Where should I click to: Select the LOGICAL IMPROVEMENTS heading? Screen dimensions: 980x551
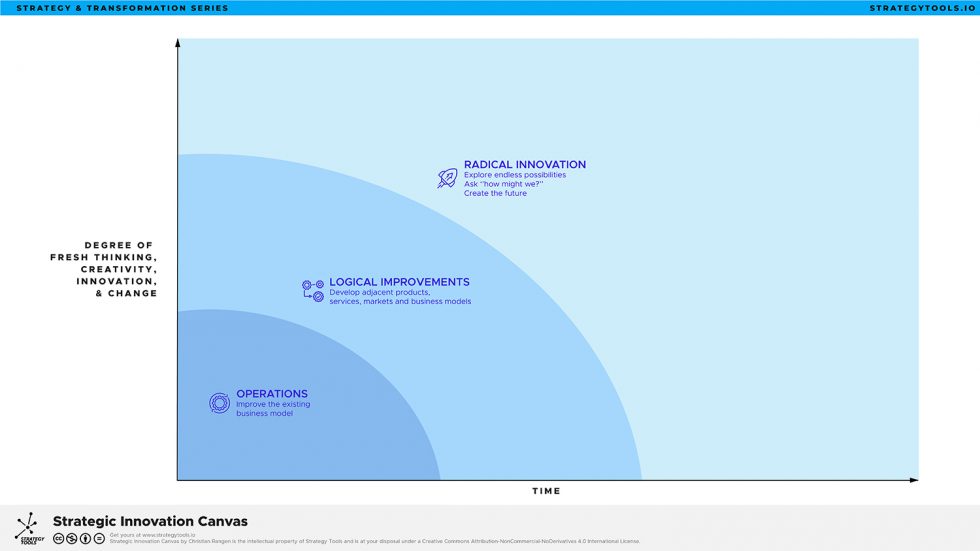coord(399,282)
